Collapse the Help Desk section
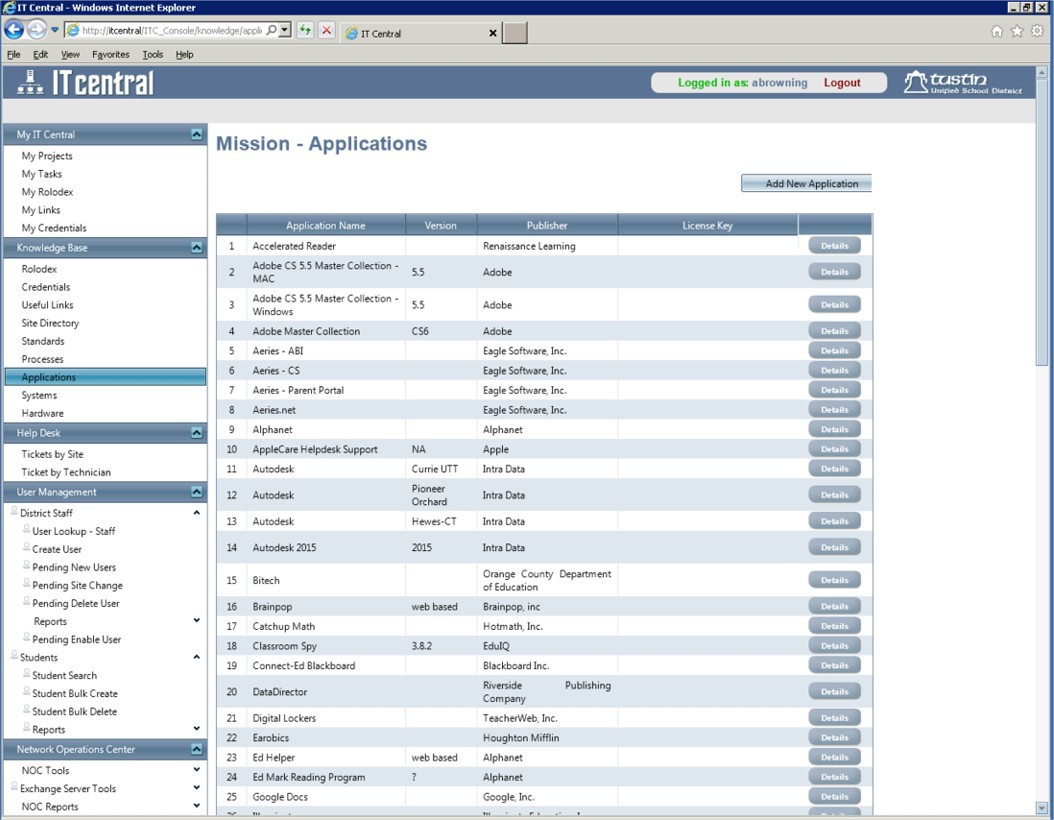This screenshot has width=1054, height=820. point(196,433)
